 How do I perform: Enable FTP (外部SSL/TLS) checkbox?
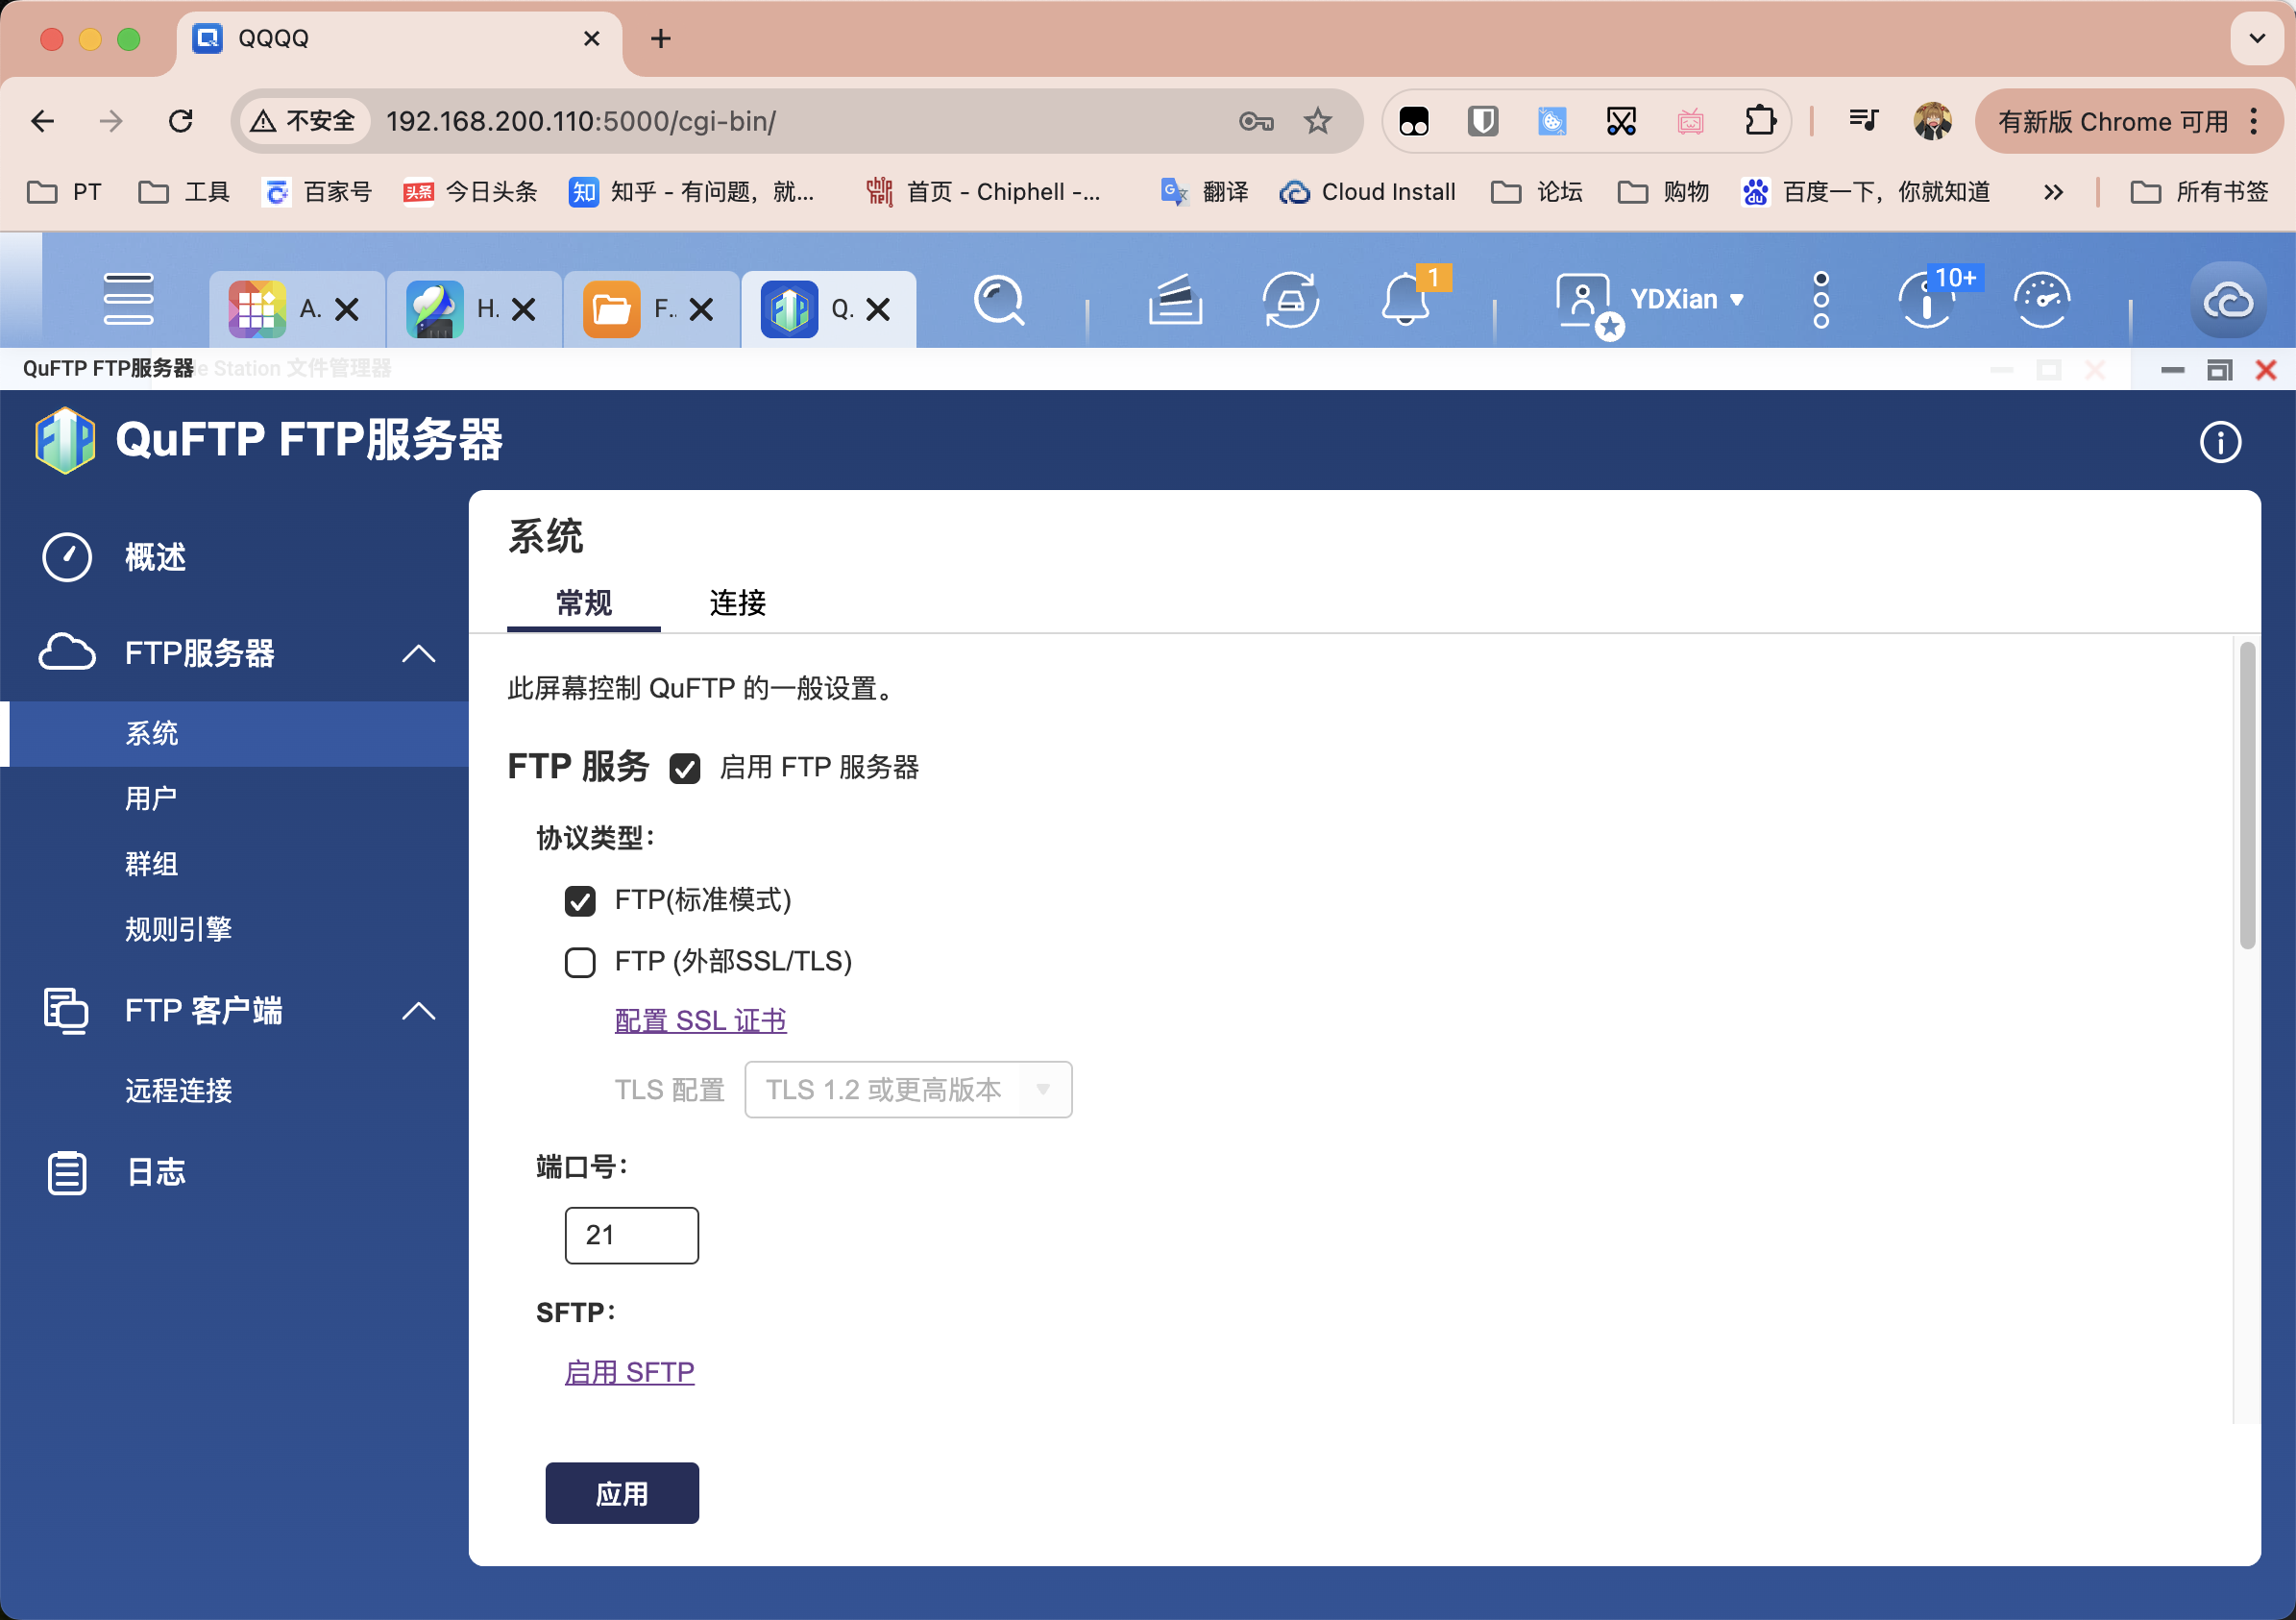(580, 962)
